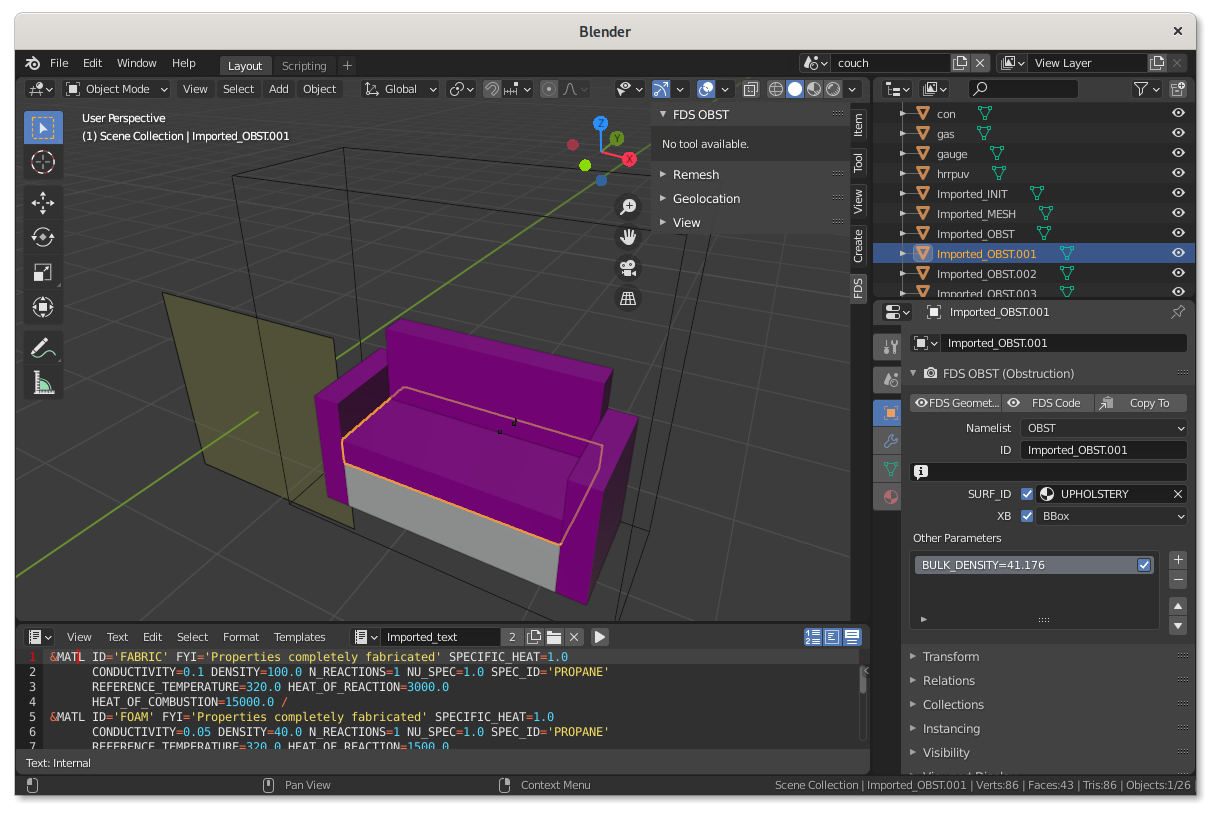Screen dimensions: 1215x814
Task: Choose the Move tool
Action: 43,203
